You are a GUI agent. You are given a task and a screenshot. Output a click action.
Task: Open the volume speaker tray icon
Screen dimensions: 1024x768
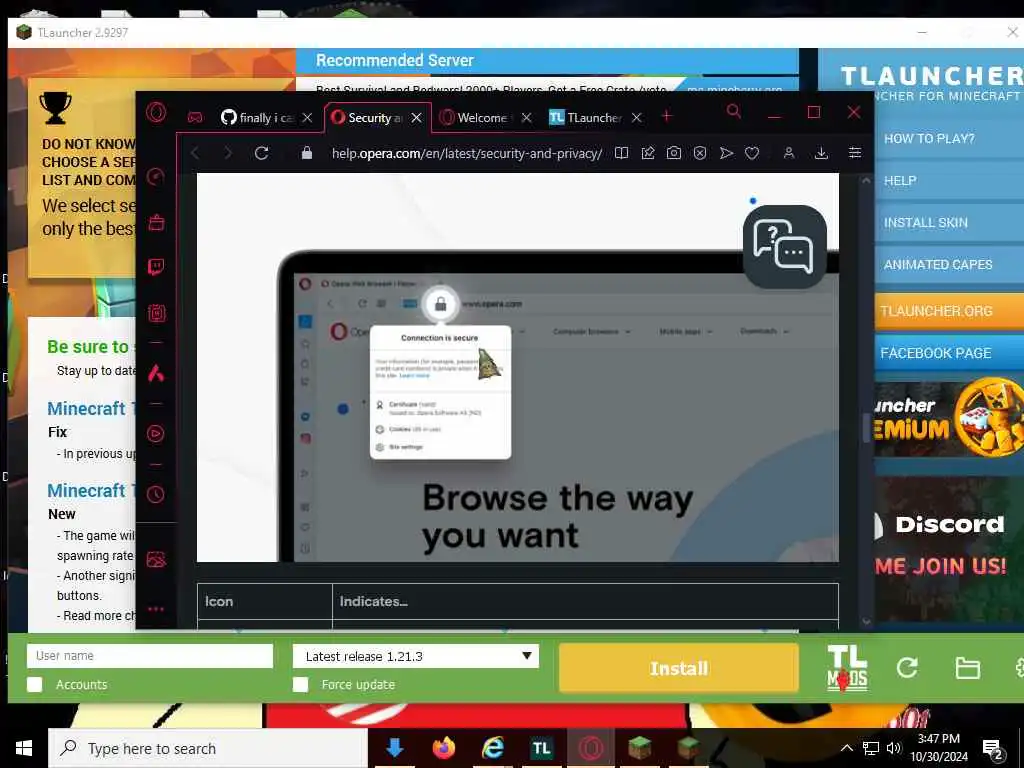[x=893, y=748]
